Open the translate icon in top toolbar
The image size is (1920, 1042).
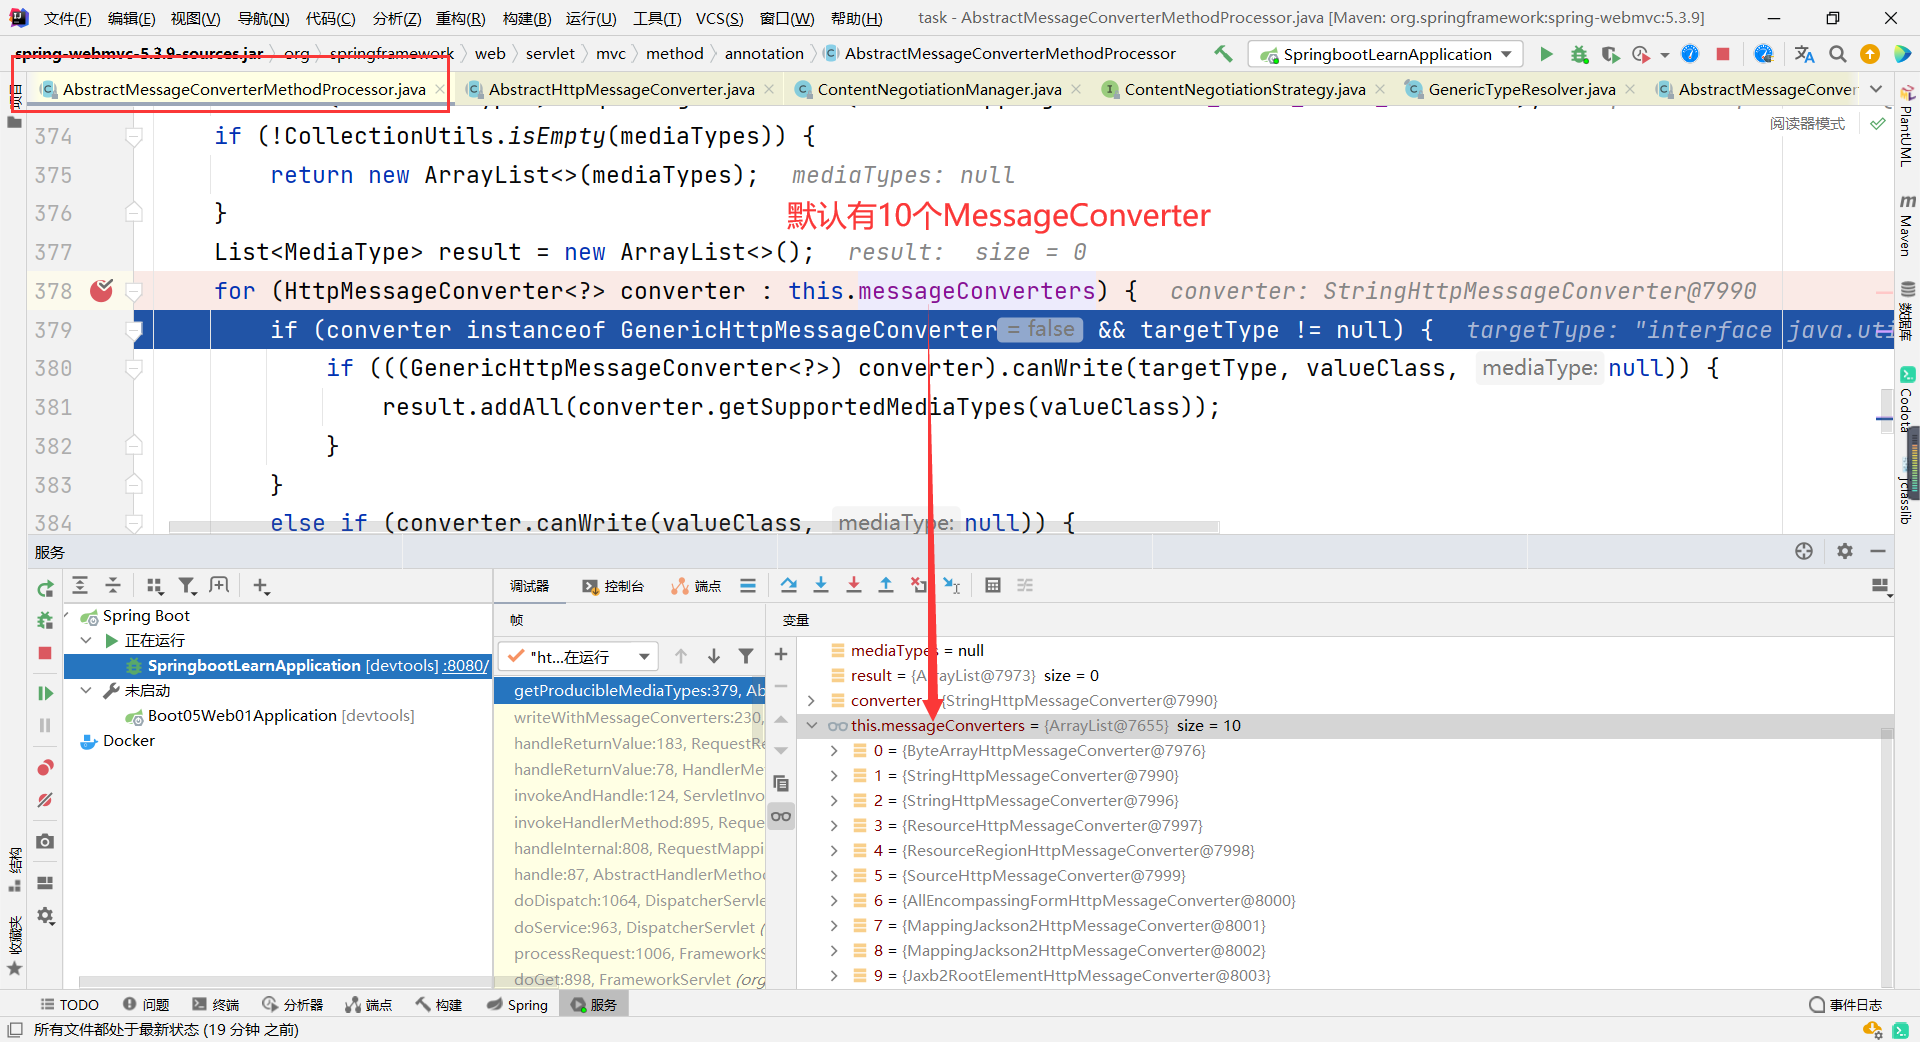point(1804,54)
